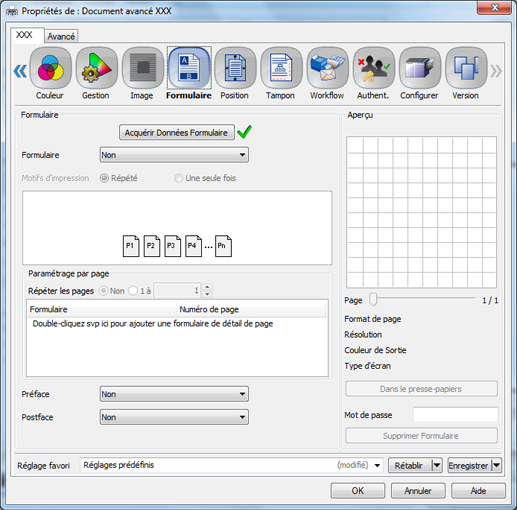Open the Image settings icon
The height and width of the screenshot is (510, 517).
click(143, 68)
